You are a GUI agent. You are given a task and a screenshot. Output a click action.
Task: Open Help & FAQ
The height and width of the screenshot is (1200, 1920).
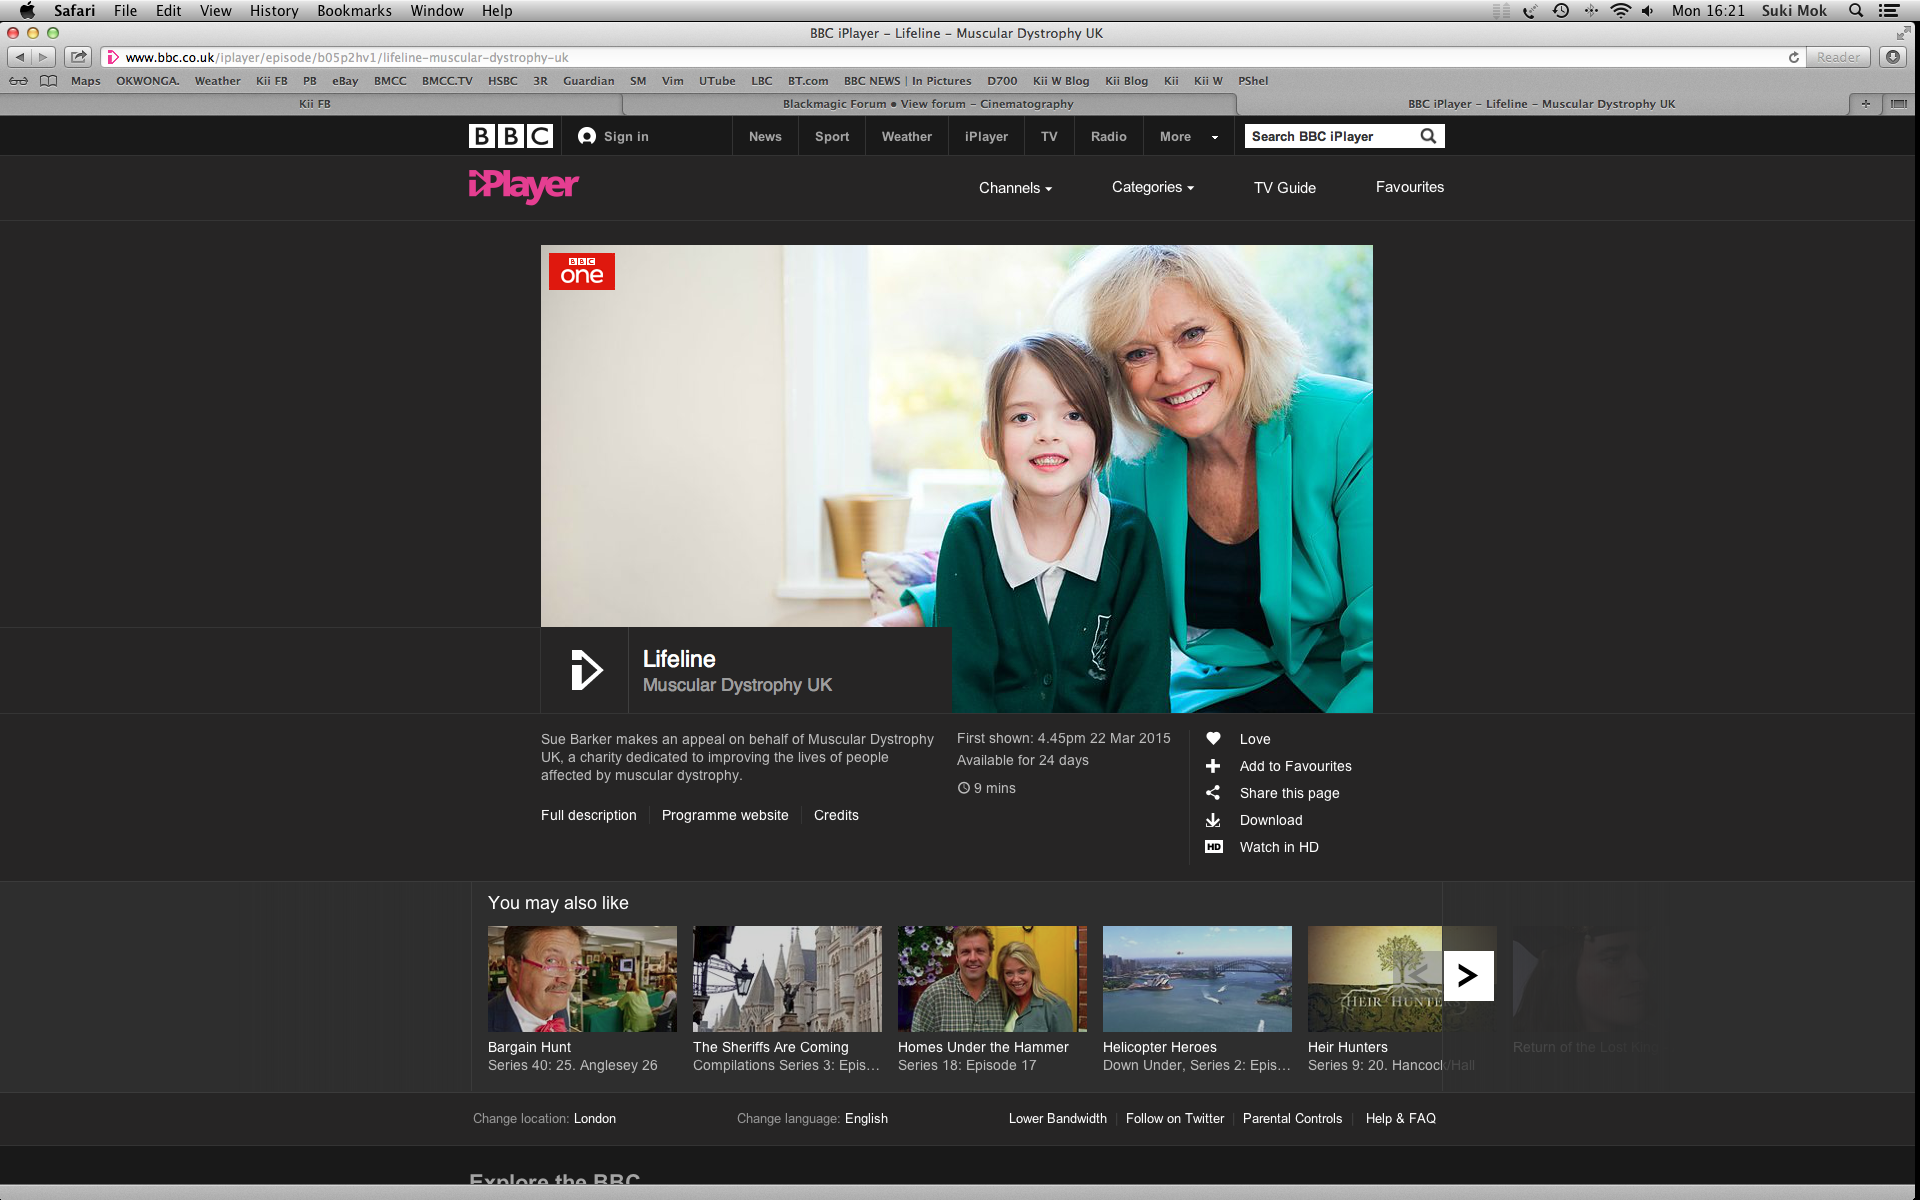[1401, 1118]
